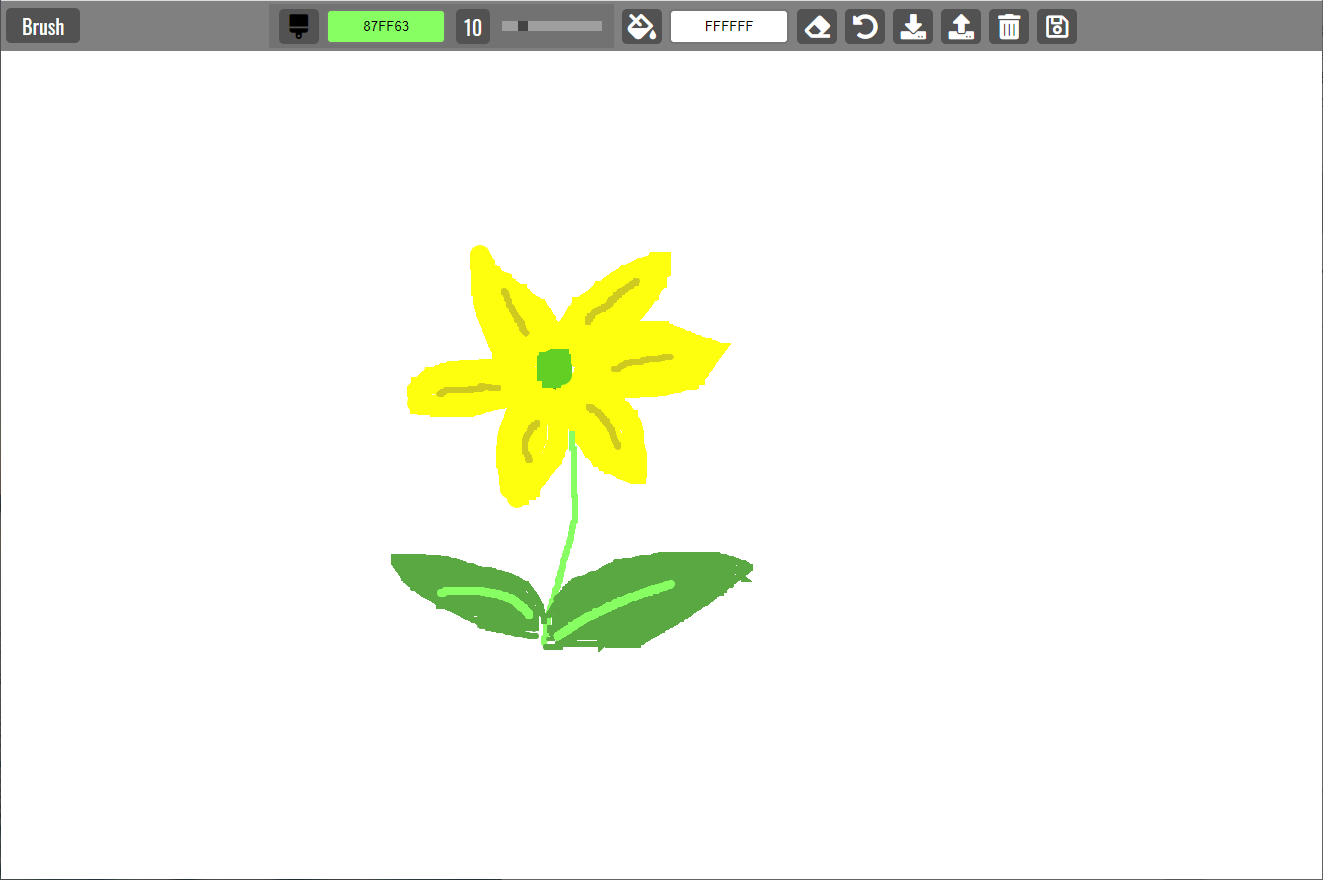Viewport: 1323px width, 880px height.
Task: Select the eraser tool
Action: pos(817,26)
